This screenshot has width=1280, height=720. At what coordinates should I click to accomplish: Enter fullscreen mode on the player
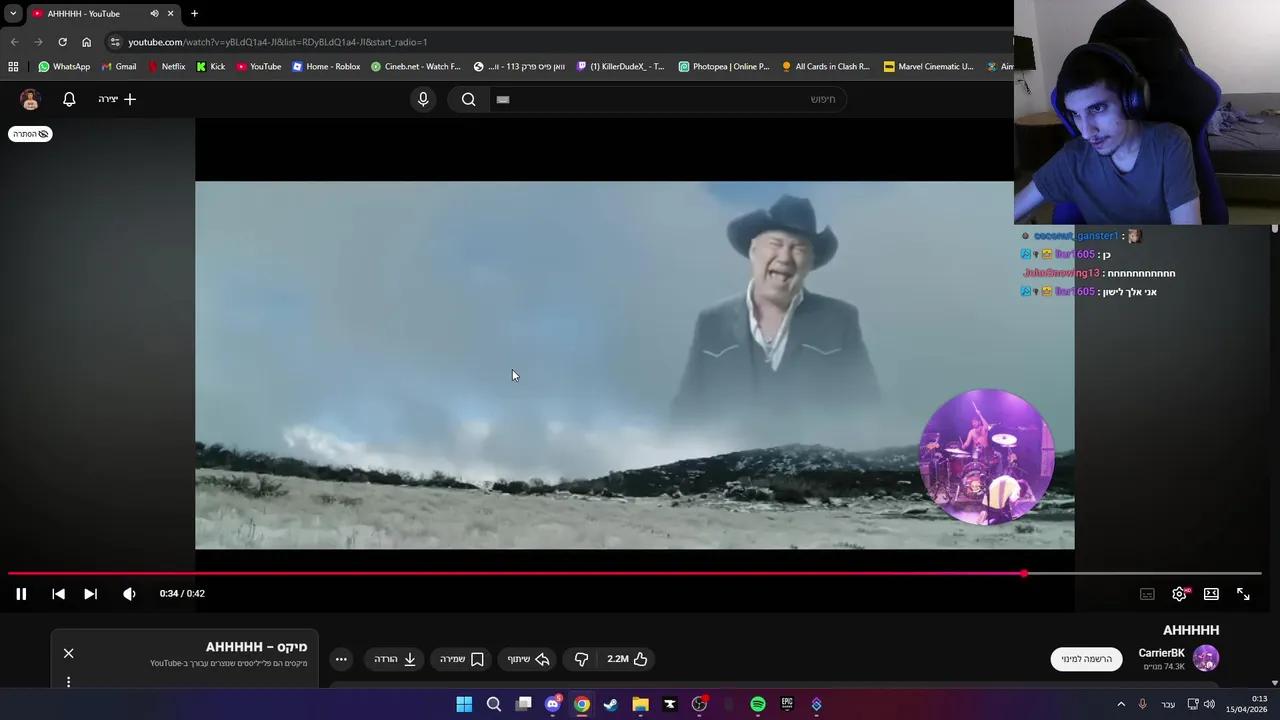pos(1243,594)
